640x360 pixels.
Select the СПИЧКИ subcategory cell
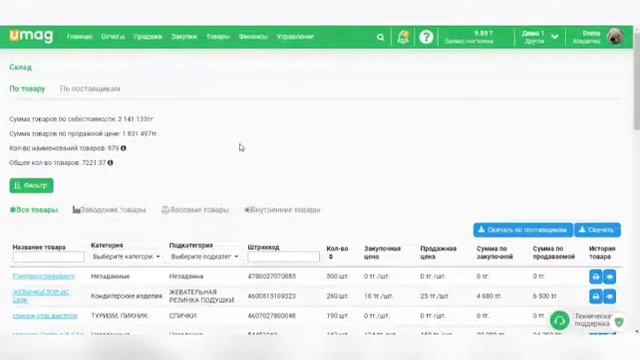pos(182,316)
